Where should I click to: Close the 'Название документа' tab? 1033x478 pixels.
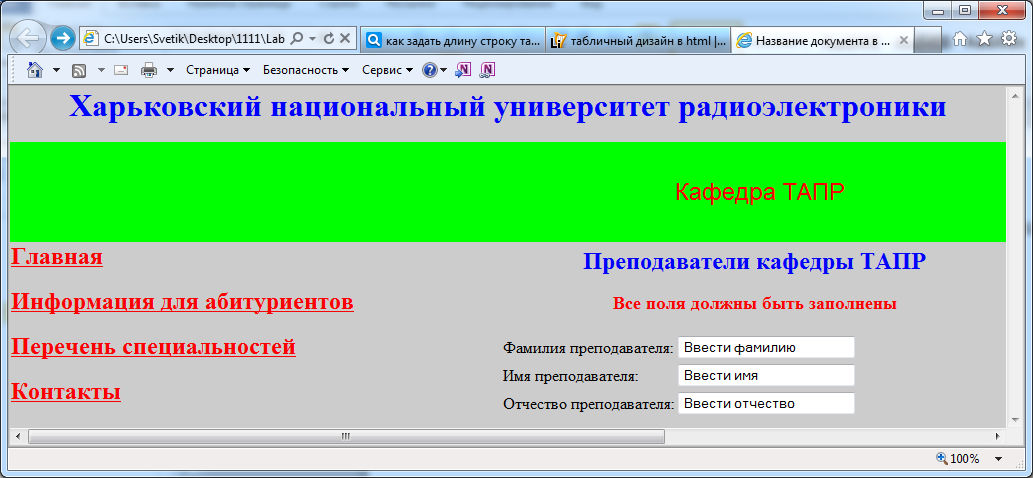[x=904, y=40]
